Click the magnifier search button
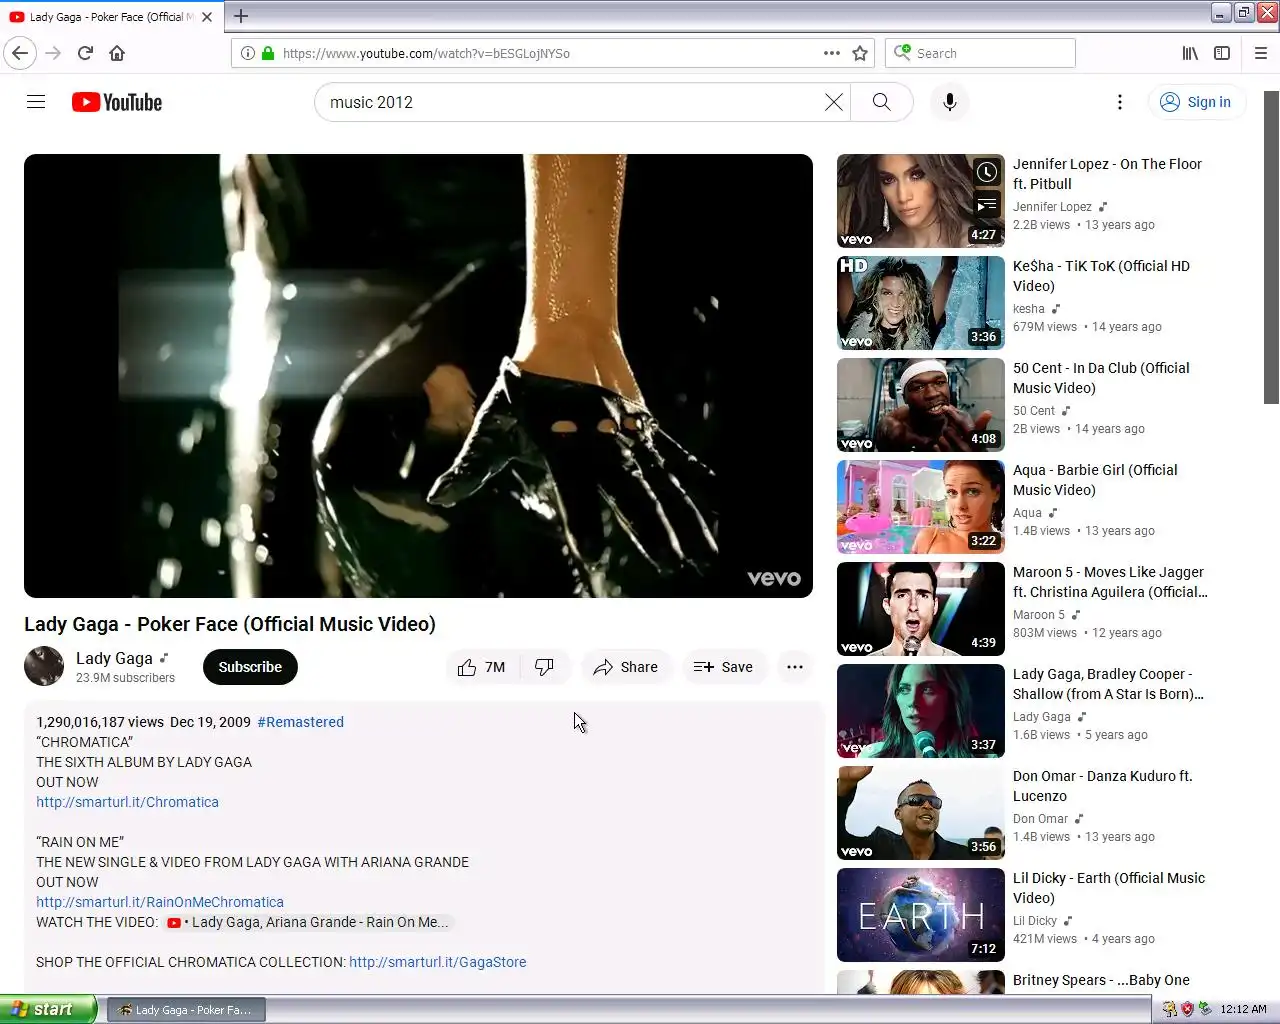The image size is (1280, 1024). click(x=881, y=102)
